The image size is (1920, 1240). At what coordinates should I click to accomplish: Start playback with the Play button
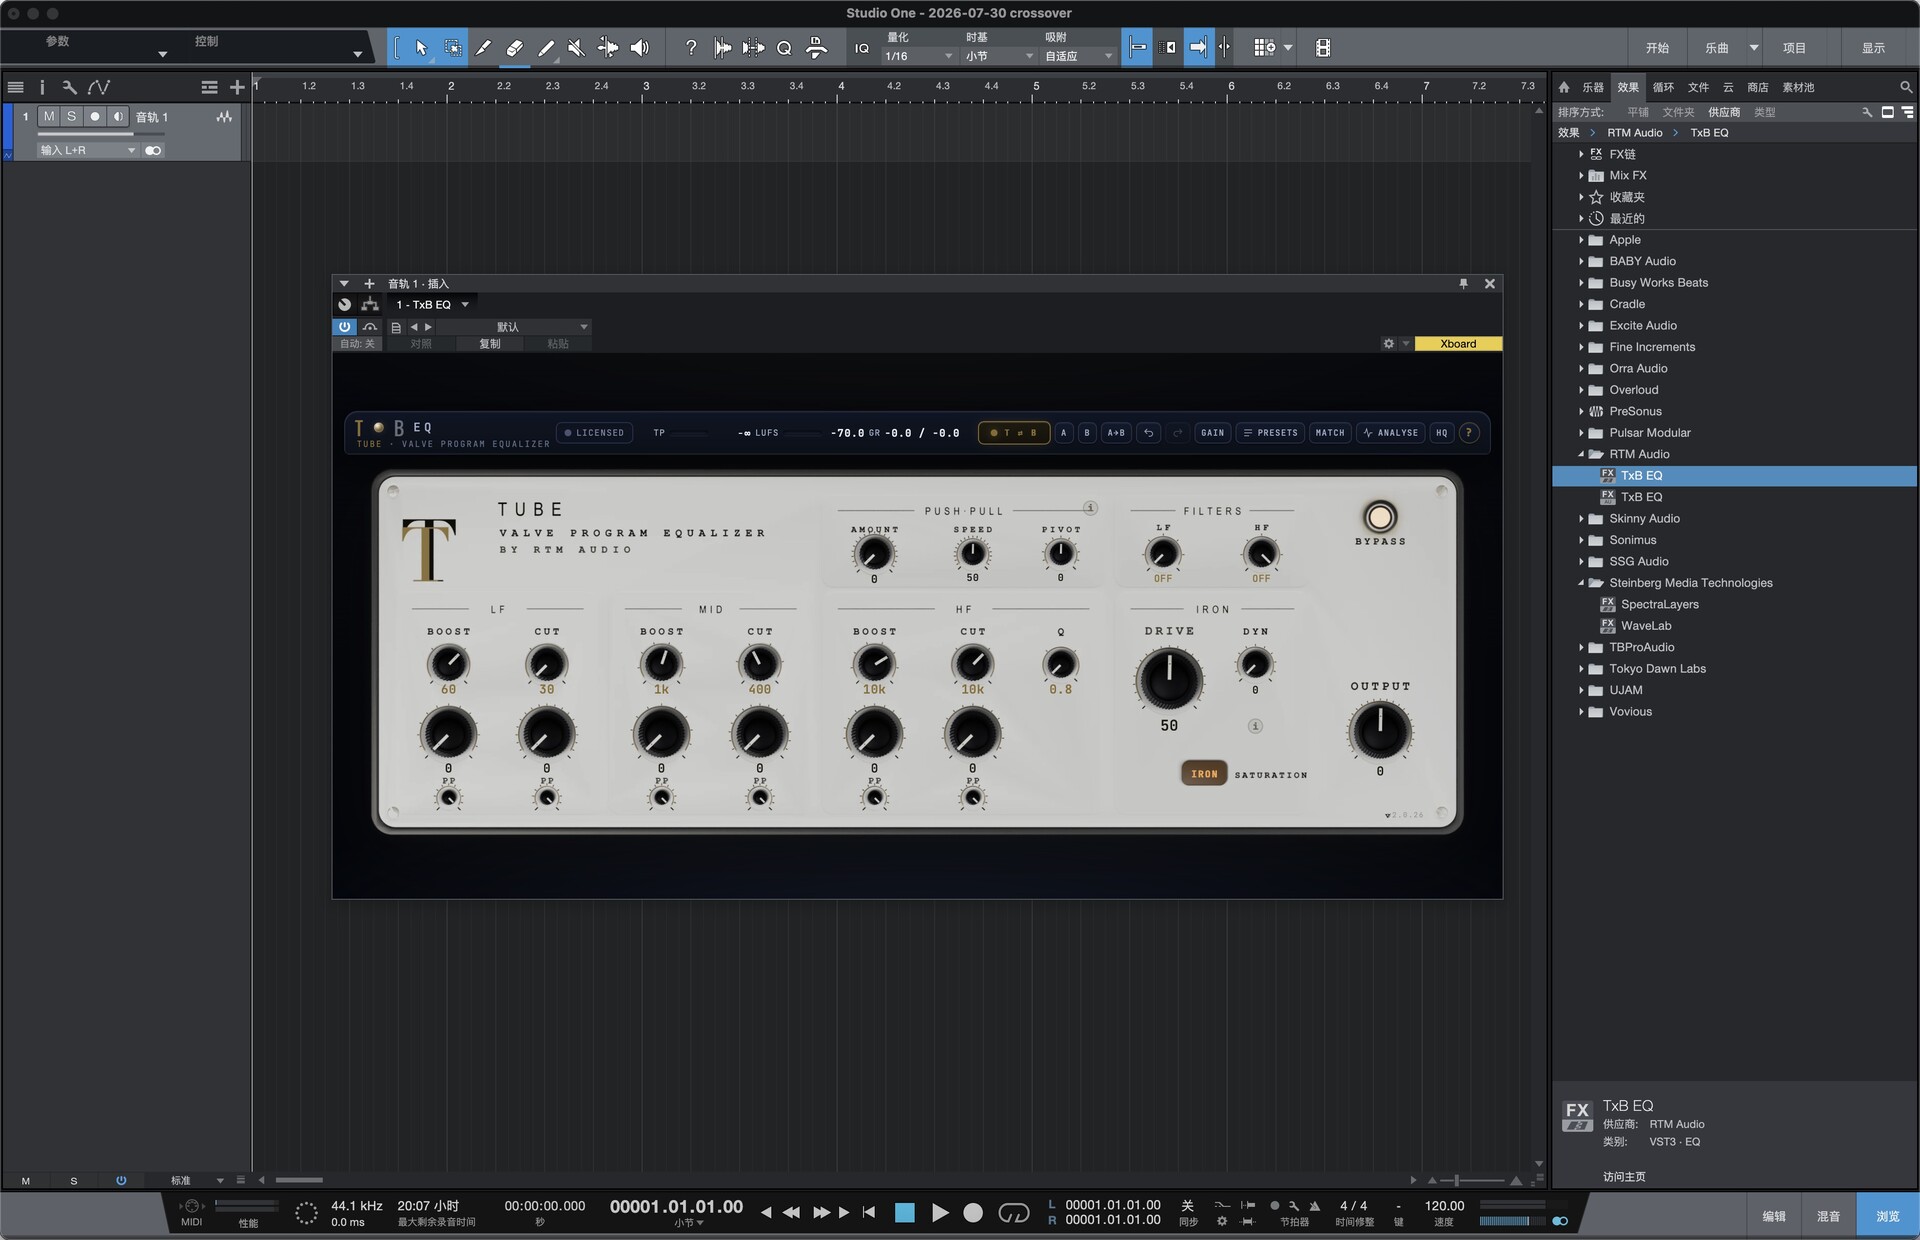(x=940, y=1213)
